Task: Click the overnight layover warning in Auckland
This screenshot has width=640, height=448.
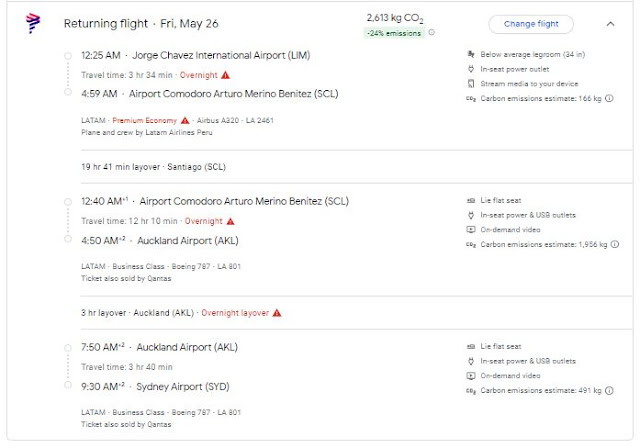Action: (277, 312)
